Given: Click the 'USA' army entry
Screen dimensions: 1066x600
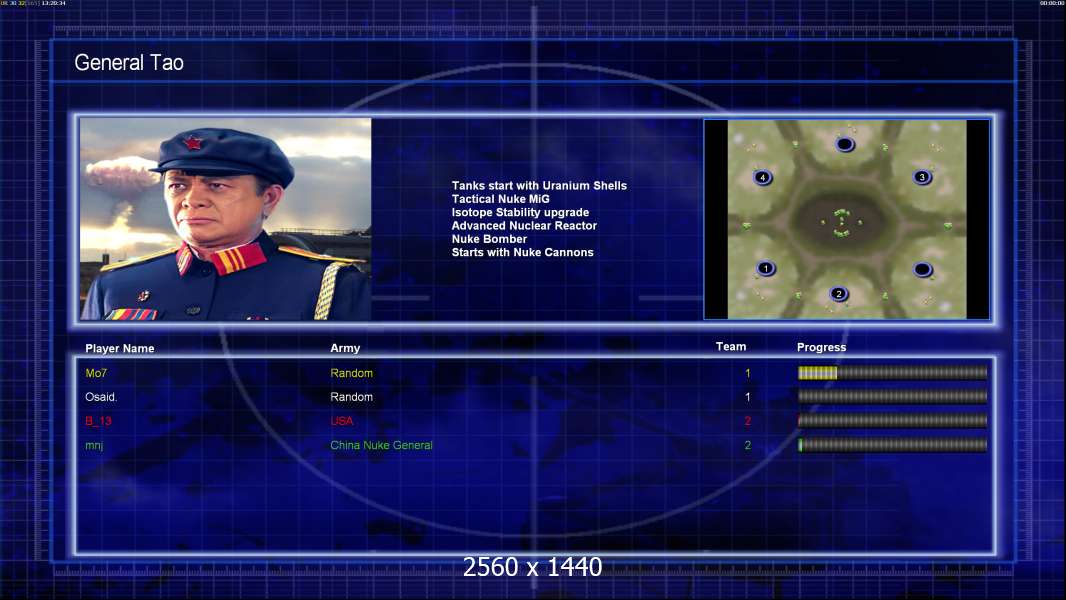Looking at the screenshot, I should (341, 421).
